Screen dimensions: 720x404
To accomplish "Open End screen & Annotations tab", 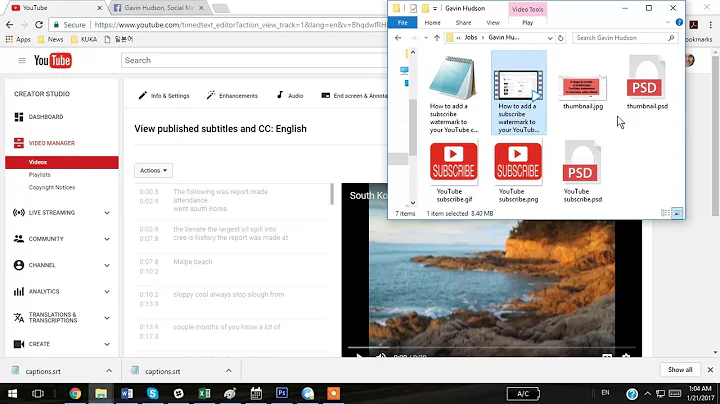I will (354, 95).
